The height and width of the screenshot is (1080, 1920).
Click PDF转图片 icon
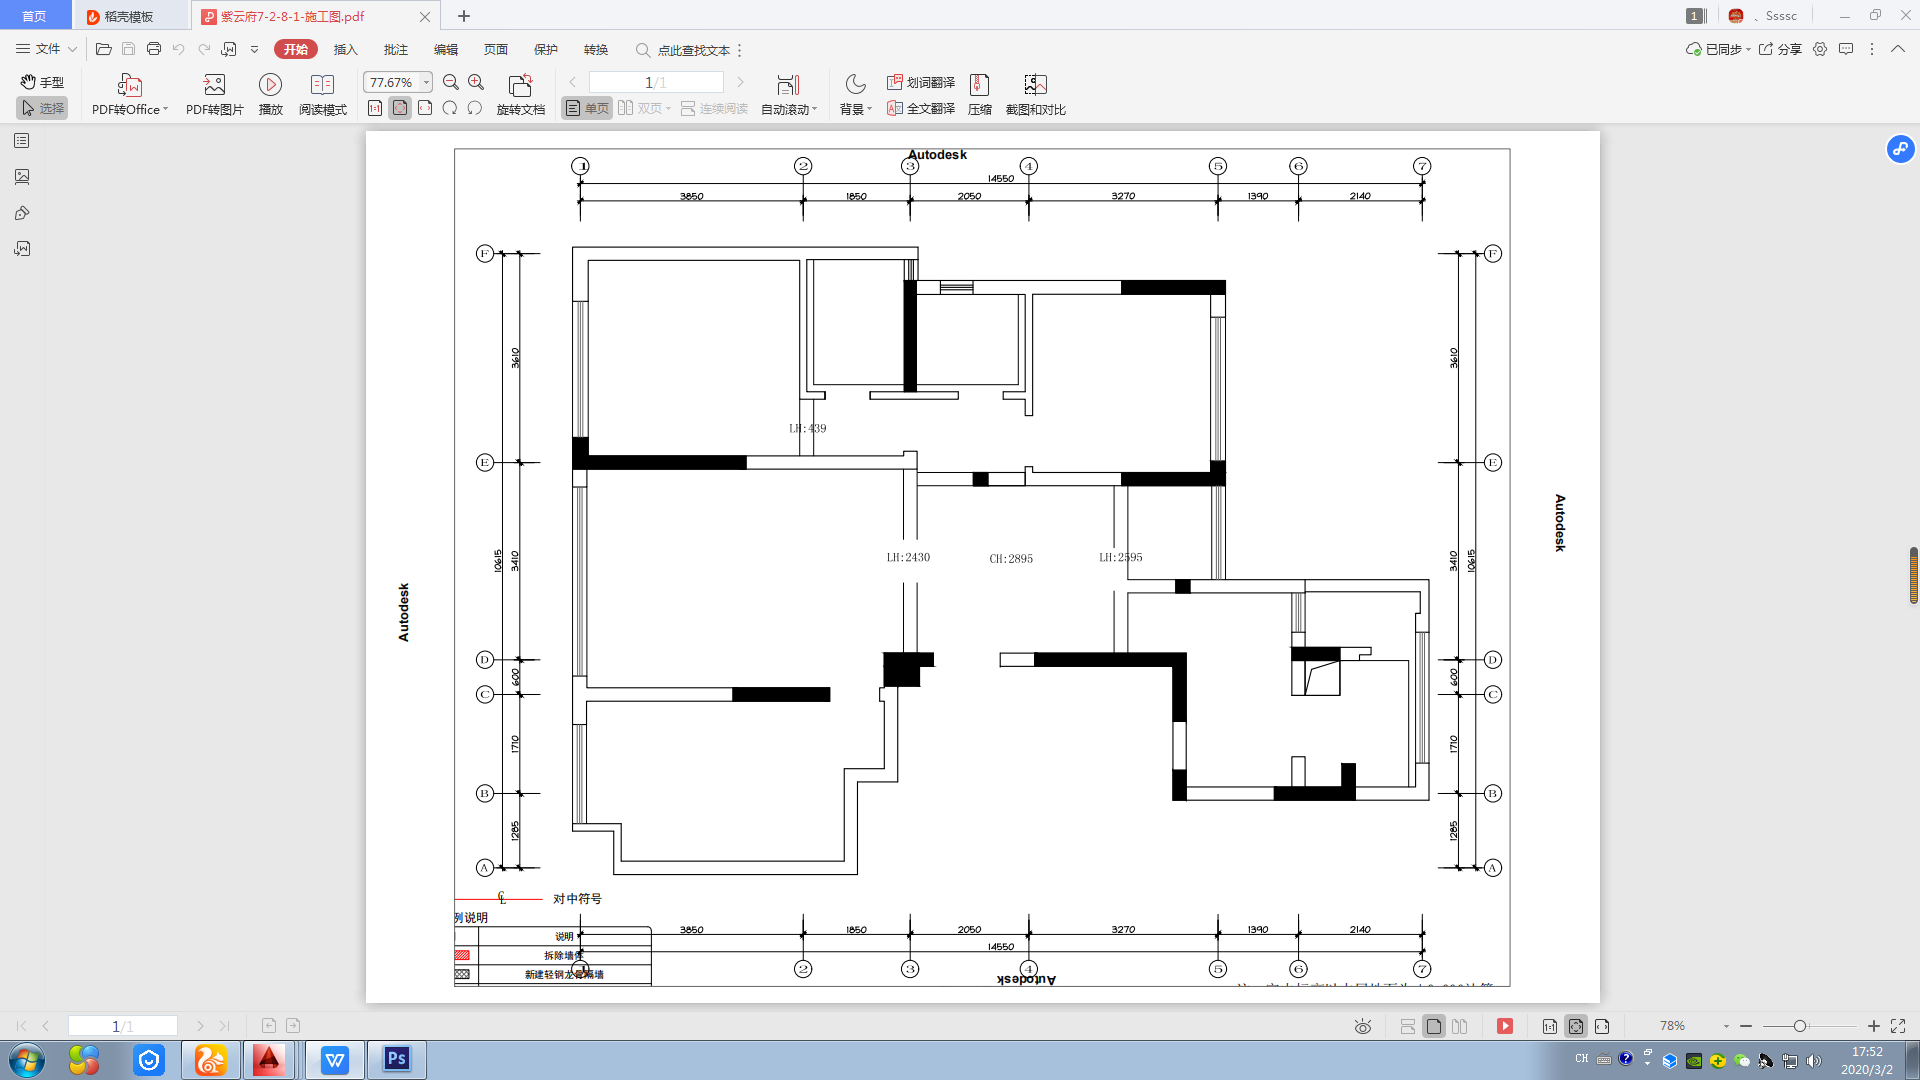click(x=214, y=85)
